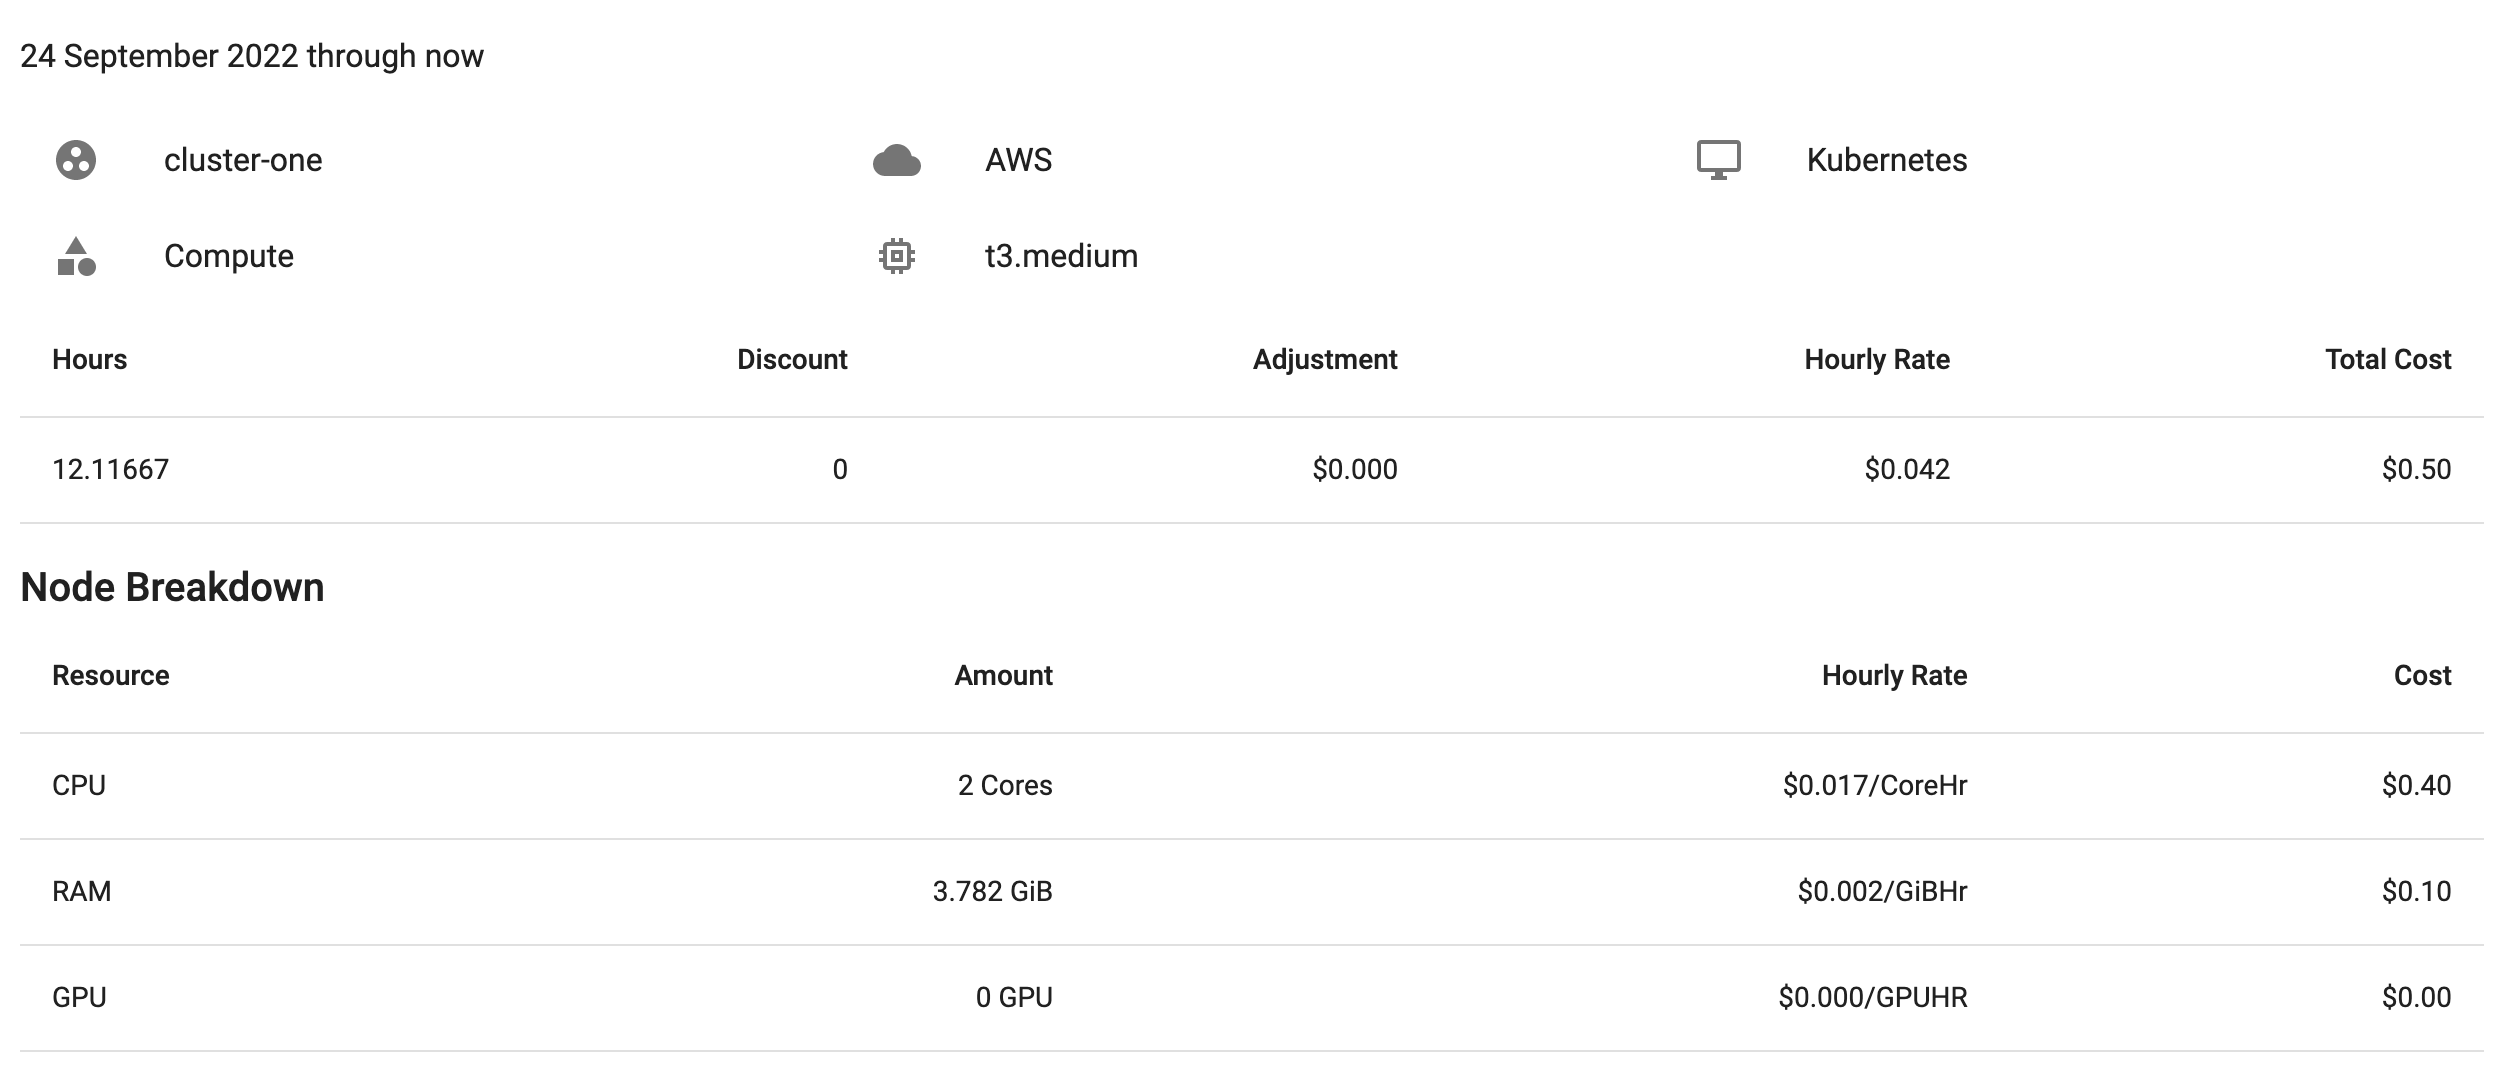Click the cluster-one label
This screenshot has width=2500, height=1082.
click(243, 160)
